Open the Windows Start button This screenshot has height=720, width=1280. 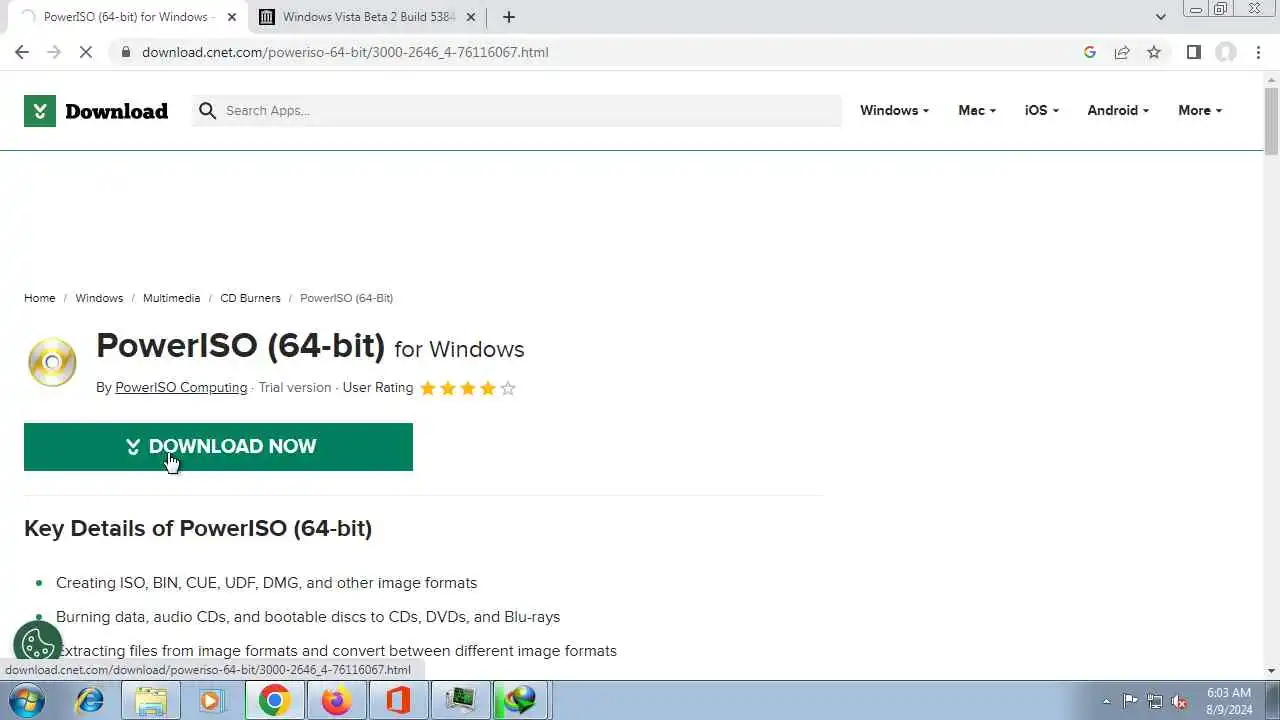pyautogui.click(x=27, y=700)
